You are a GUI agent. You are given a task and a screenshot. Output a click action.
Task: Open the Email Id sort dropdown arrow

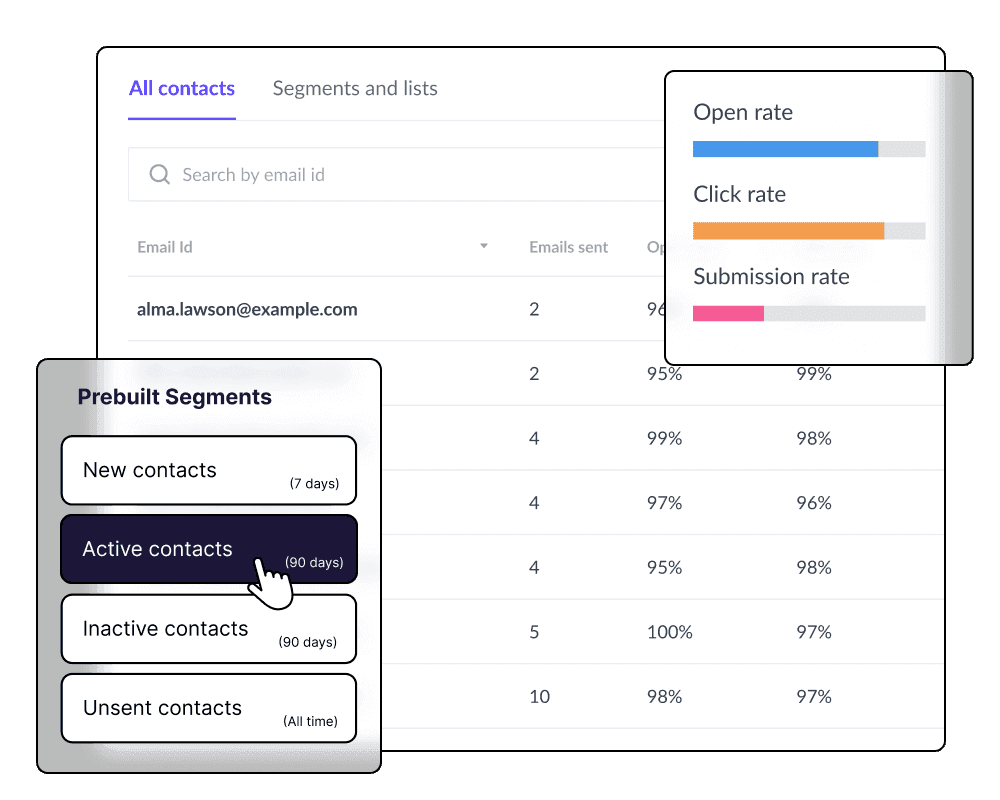click(x=484, y=246)
